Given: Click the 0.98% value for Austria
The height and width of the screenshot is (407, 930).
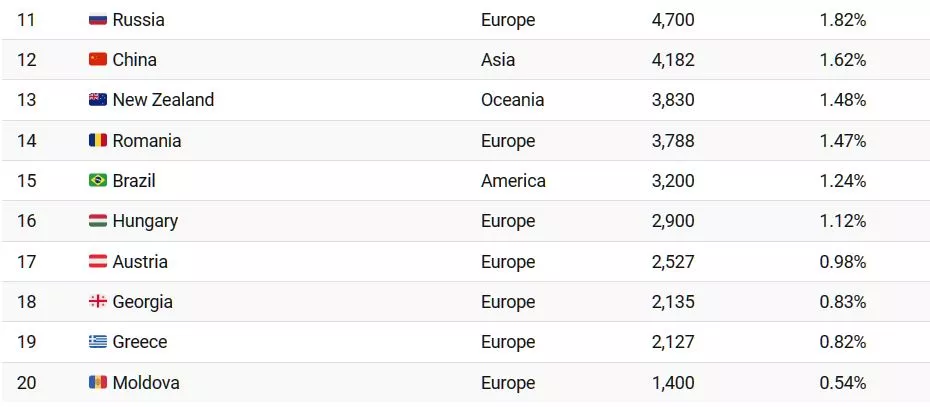Looking at the screenshot, I should (x=842, y=262).
